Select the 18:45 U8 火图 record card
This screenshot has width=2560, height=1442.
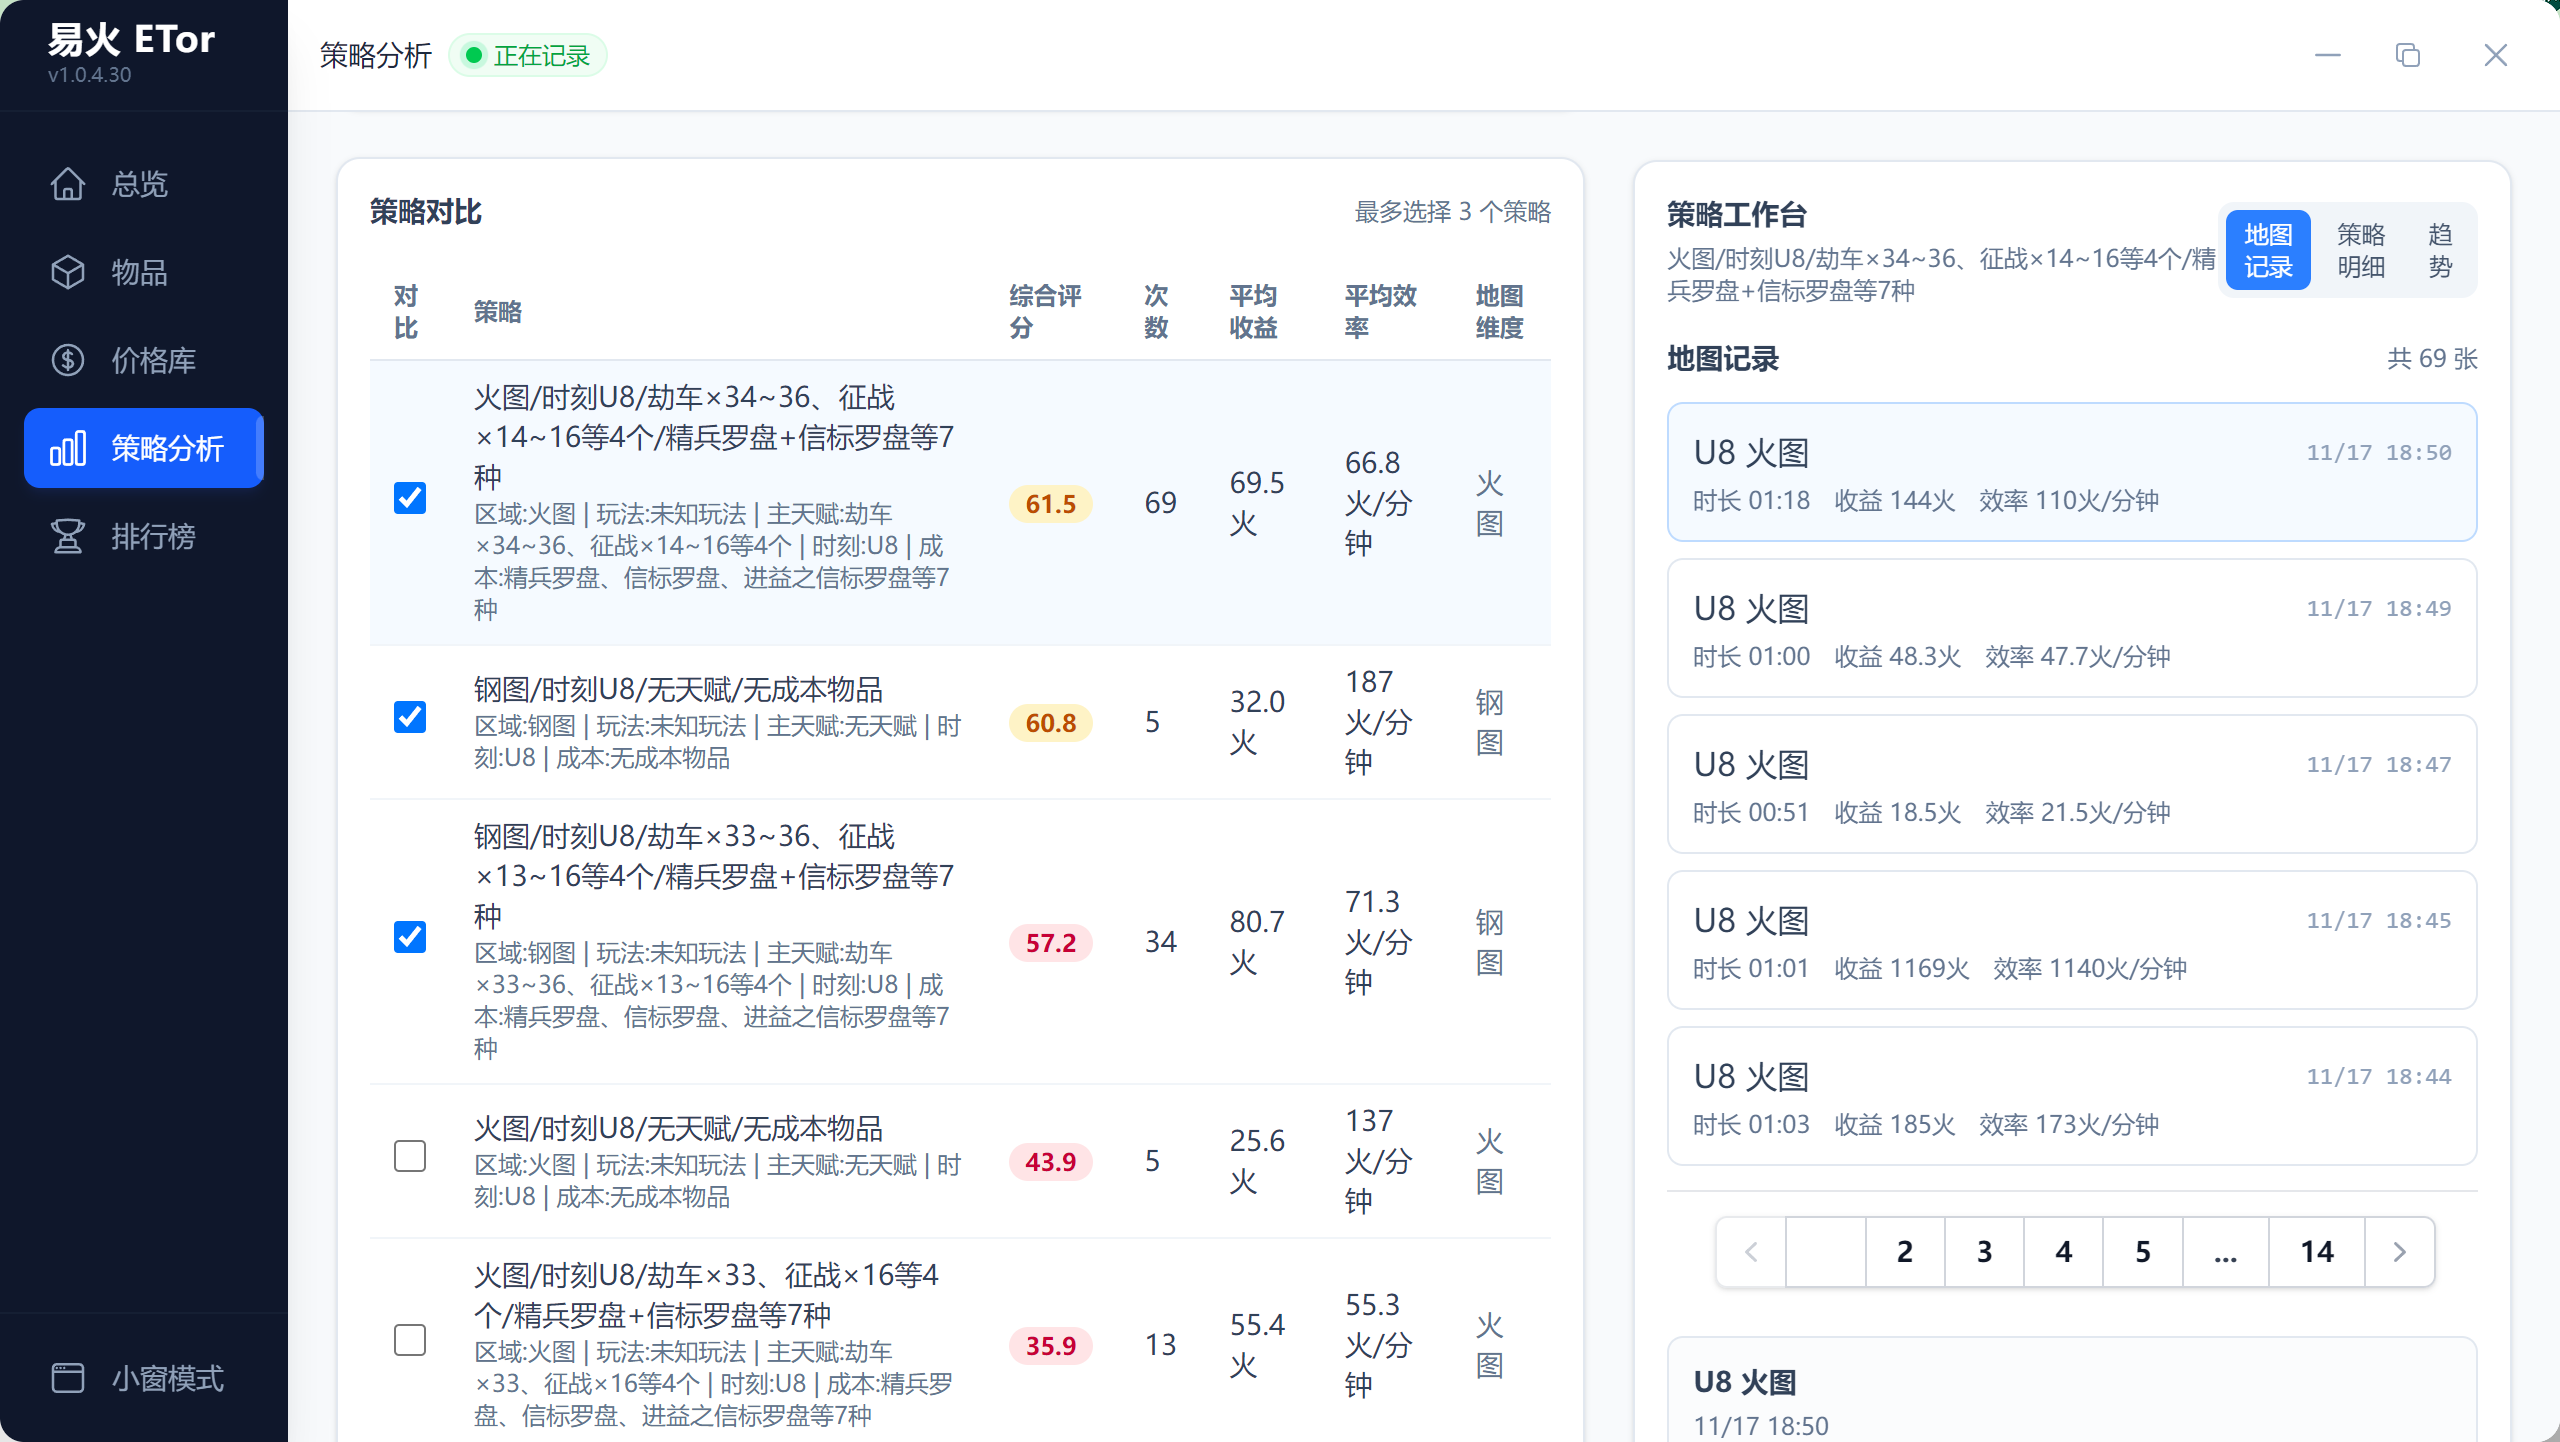(x=2071, y=940)
